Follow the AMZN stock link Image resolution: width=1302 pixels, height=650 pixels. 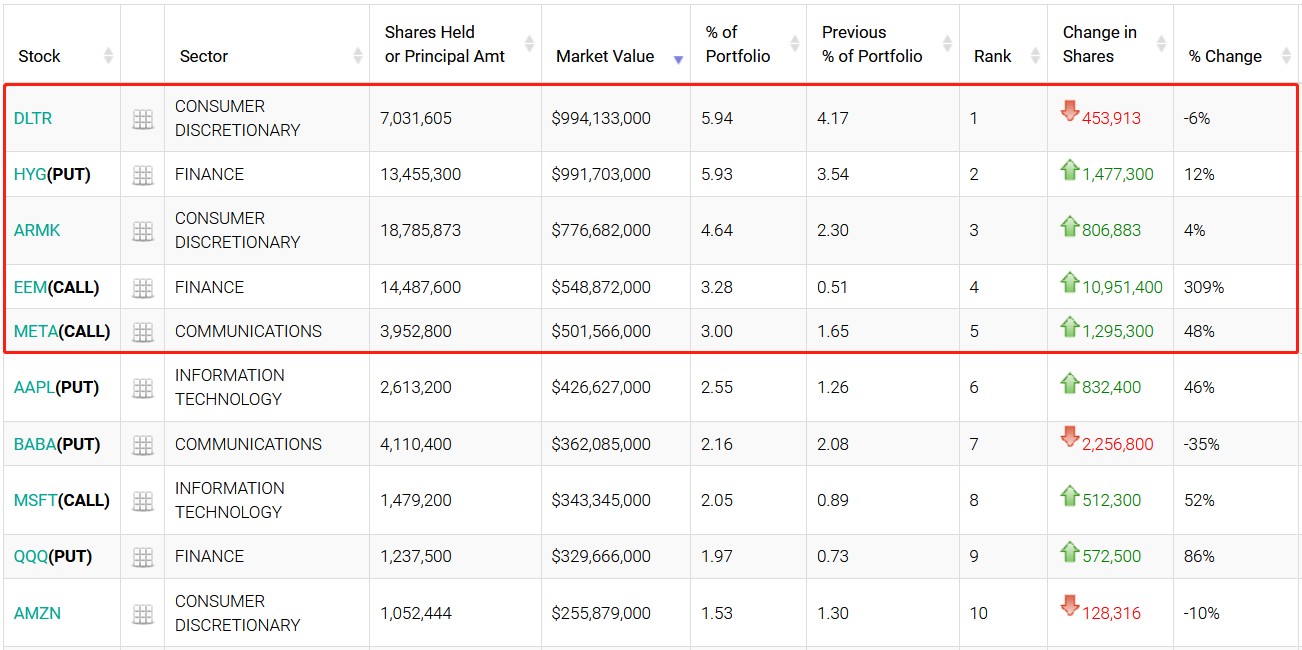37,613
